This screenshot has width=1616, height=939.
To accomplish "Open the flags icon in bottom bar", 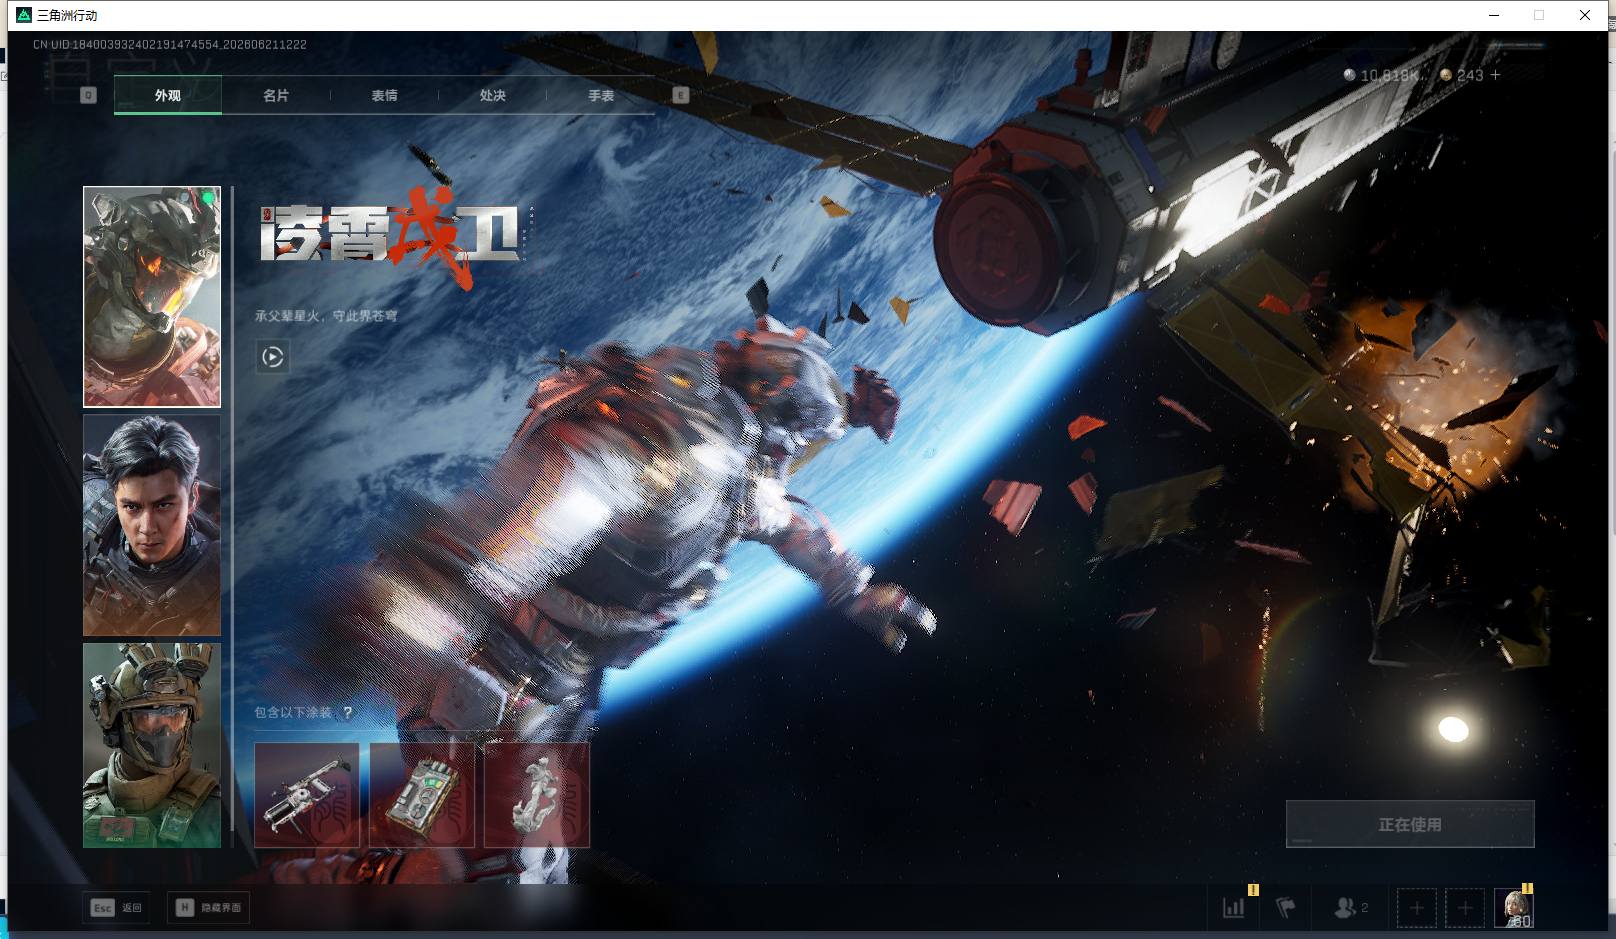I will 1286,908.
